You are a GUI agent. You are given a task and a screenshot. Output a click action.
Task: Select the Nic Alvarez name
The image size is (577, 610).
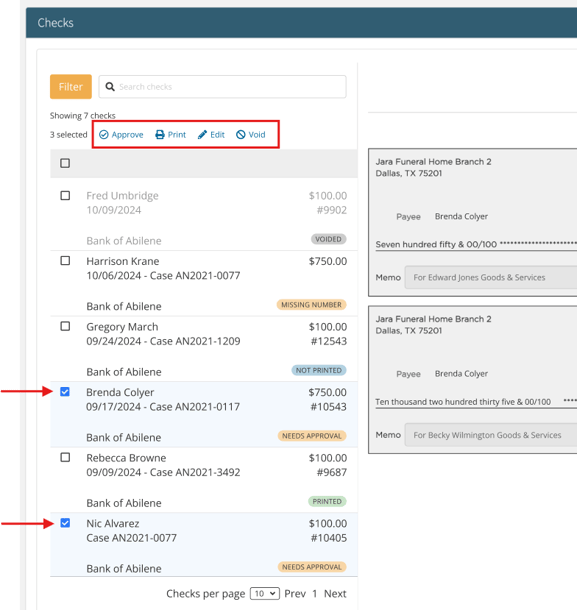click(x=113, y=524)
